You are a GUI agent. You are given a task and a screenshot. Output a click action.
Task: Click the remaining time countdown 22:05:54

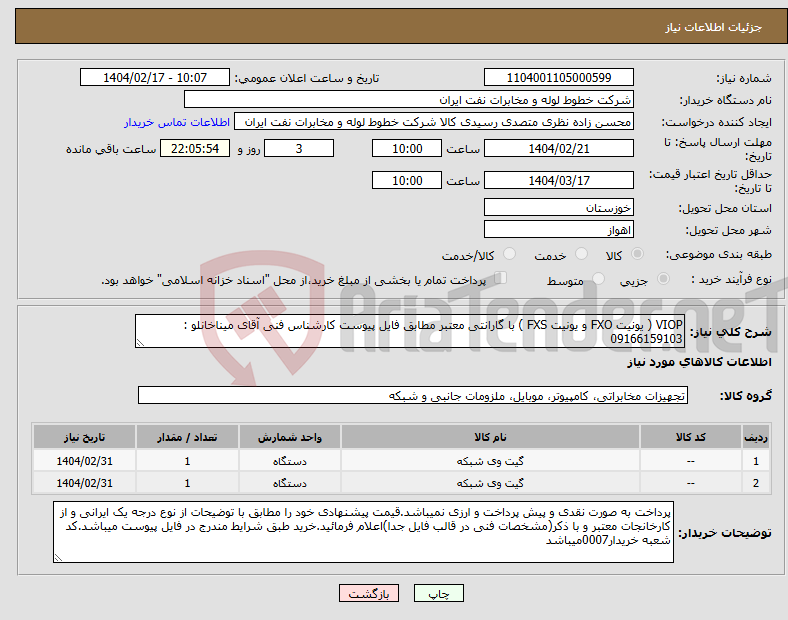click(195, 149)
